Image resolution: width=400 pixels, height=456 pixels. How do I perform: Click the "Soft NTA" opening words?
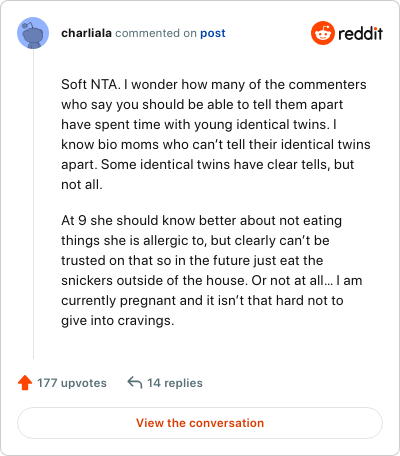pyautogui.click(x=89, y=84)
